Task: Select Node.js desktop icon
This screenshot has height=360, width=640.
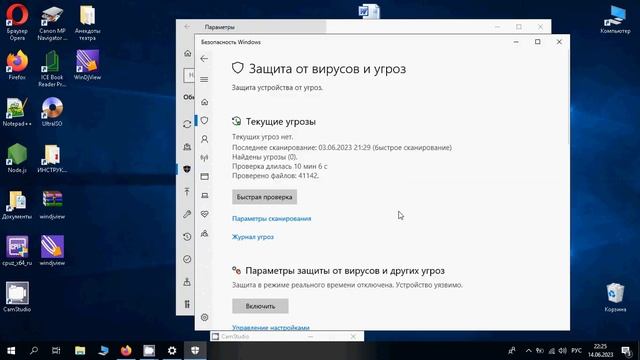Action: pyautogui.click(x=17, y=158)
